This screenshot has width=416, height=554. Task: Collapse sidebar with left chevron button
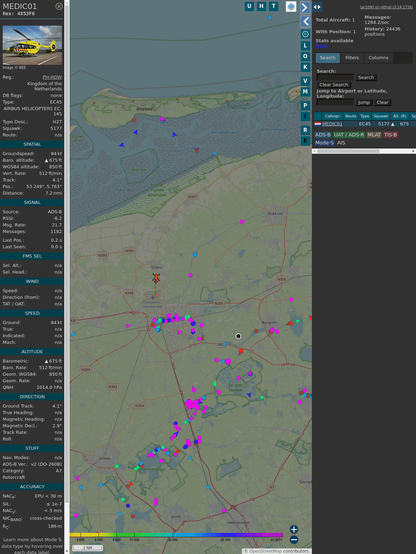coord(305,21)
